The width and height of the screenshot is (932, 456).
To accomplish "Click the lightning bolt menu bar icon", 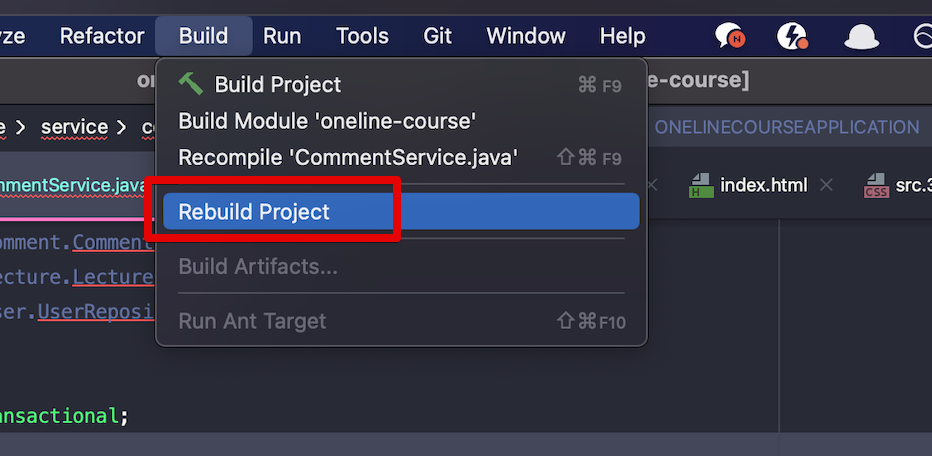I will click(792, 36).
